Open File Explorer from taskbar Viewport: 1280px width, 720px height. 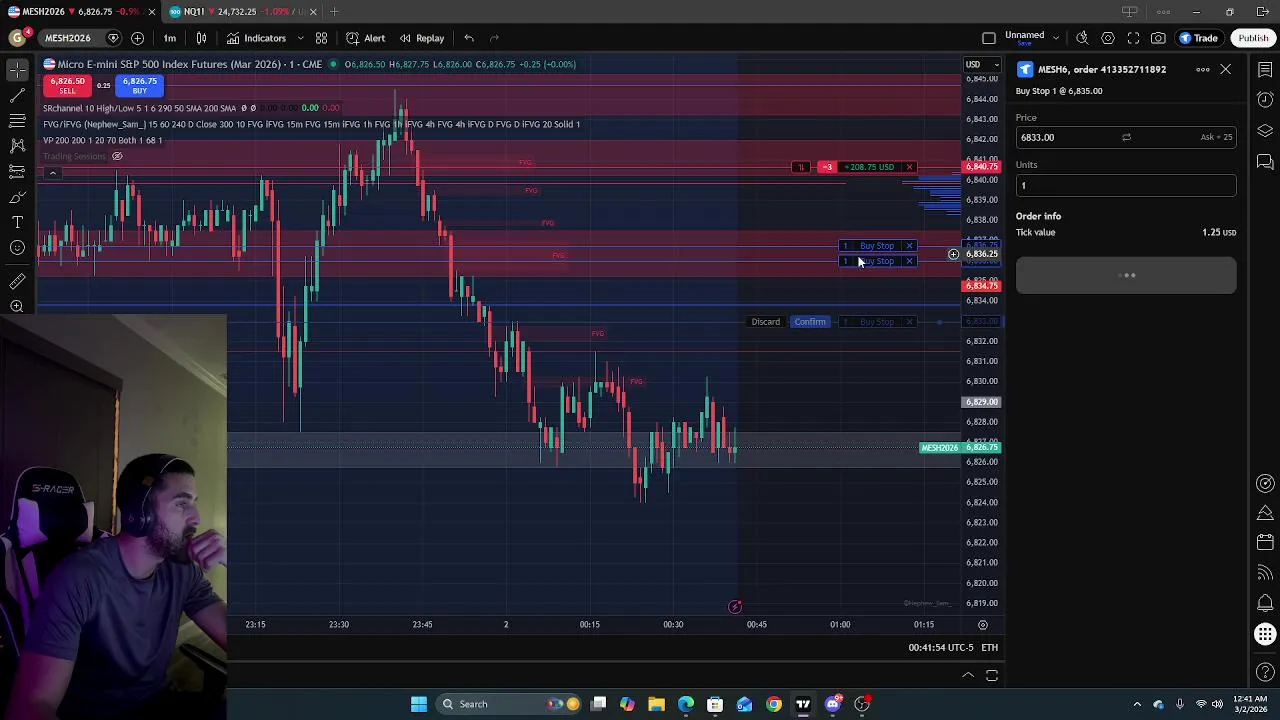(656, 704)
